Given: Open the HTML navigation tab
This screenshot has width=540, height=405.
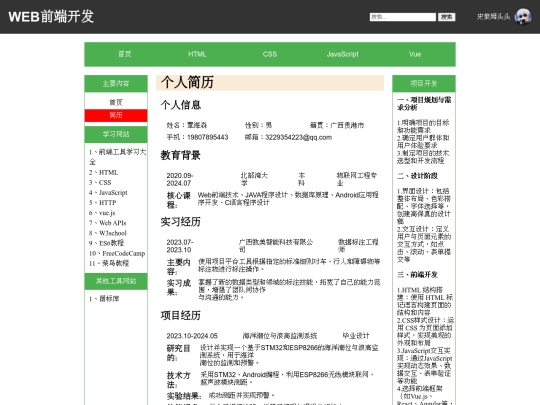Looking at the screenshot, I should tap(197, 54).
